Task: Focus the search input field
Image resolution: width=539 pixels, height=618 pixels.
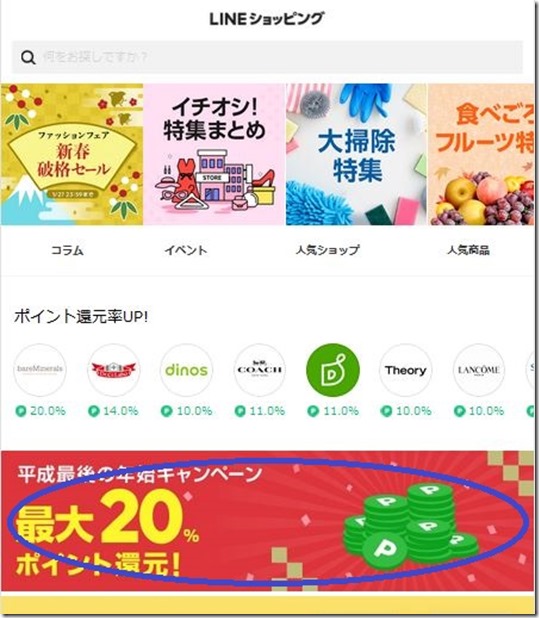Action: [267, 57]
